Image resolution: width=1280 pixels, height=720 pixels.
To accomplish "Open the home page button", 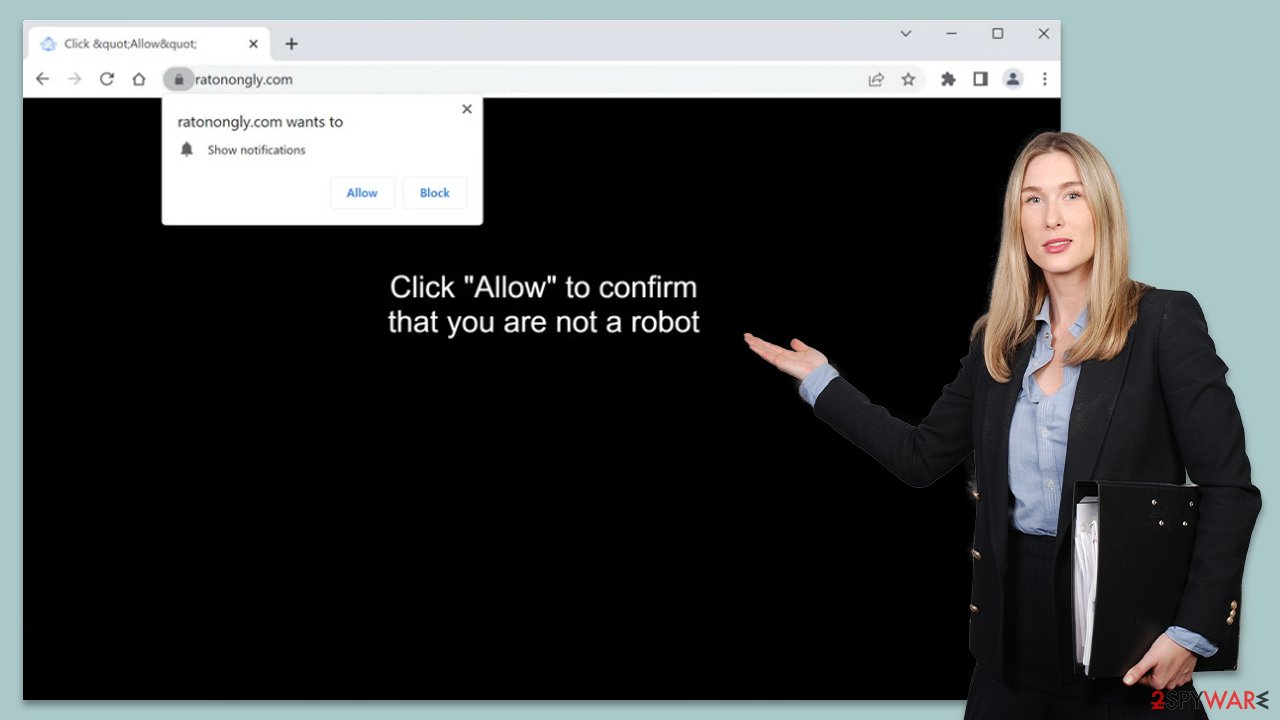I will (139, 79).
